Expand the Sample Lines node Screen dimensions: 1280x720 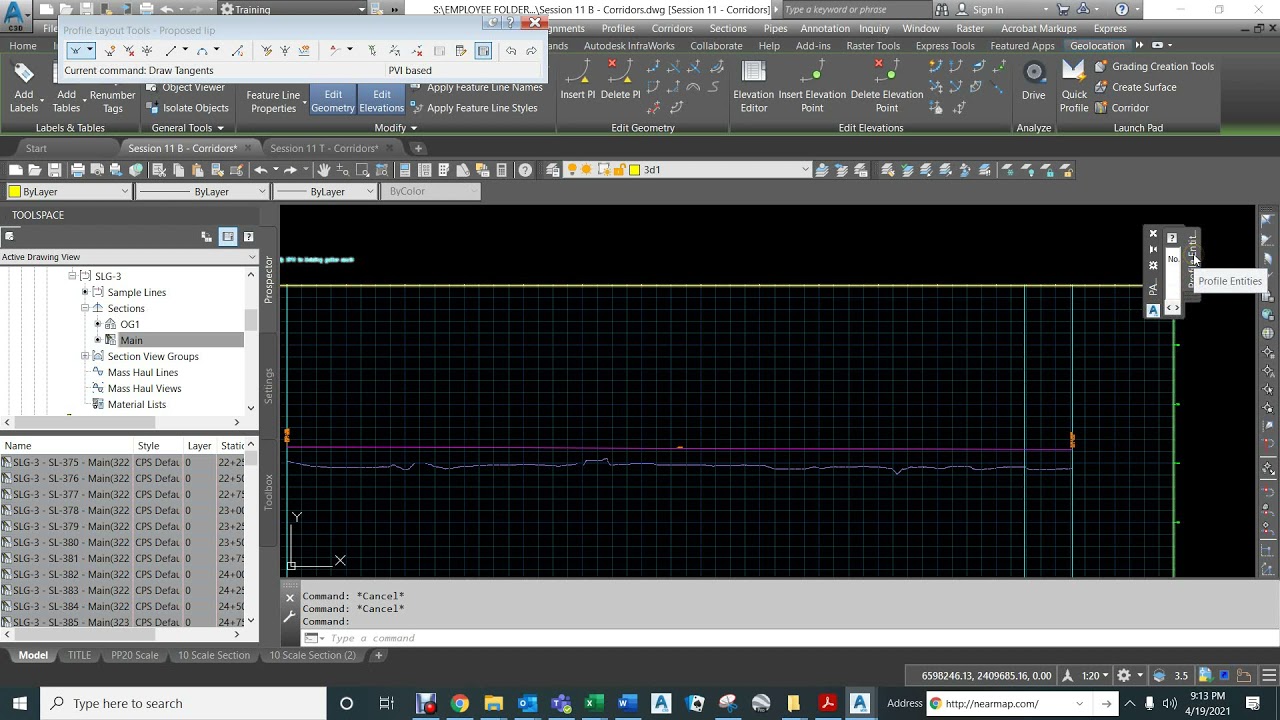[85, 292]
